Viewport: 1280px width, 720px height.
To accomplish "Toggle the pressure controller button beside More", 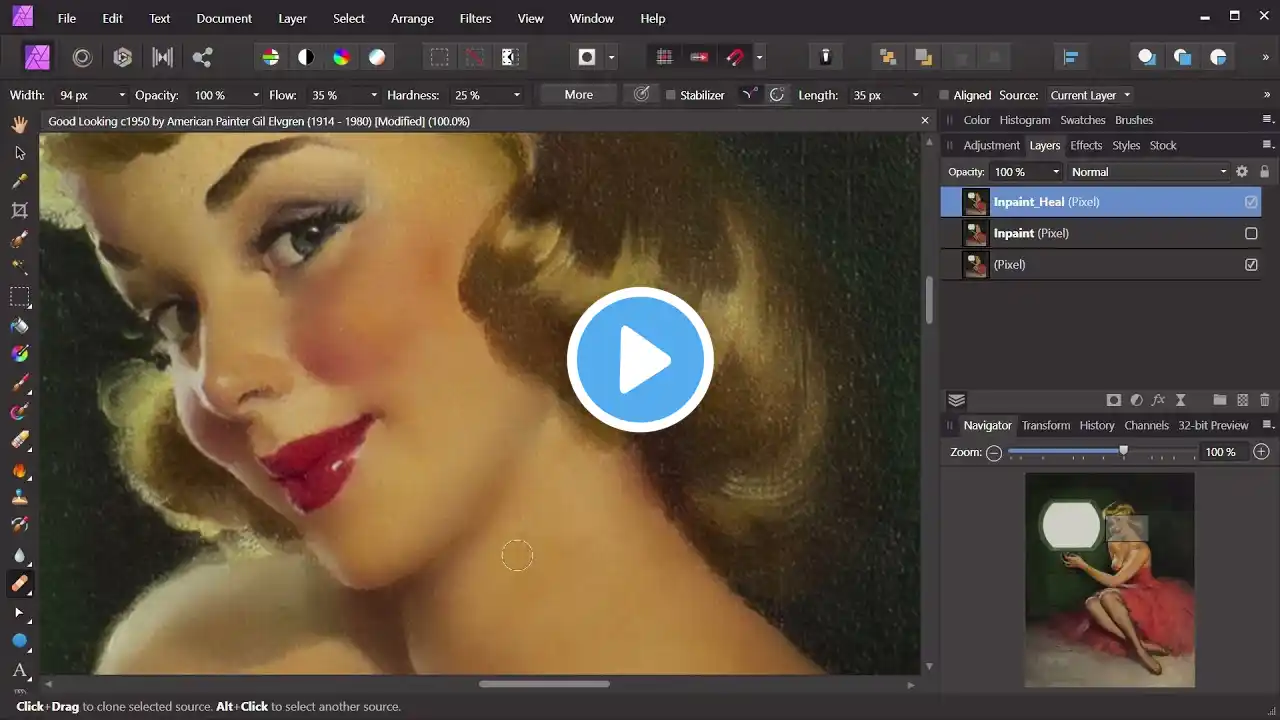I will 642,94.
